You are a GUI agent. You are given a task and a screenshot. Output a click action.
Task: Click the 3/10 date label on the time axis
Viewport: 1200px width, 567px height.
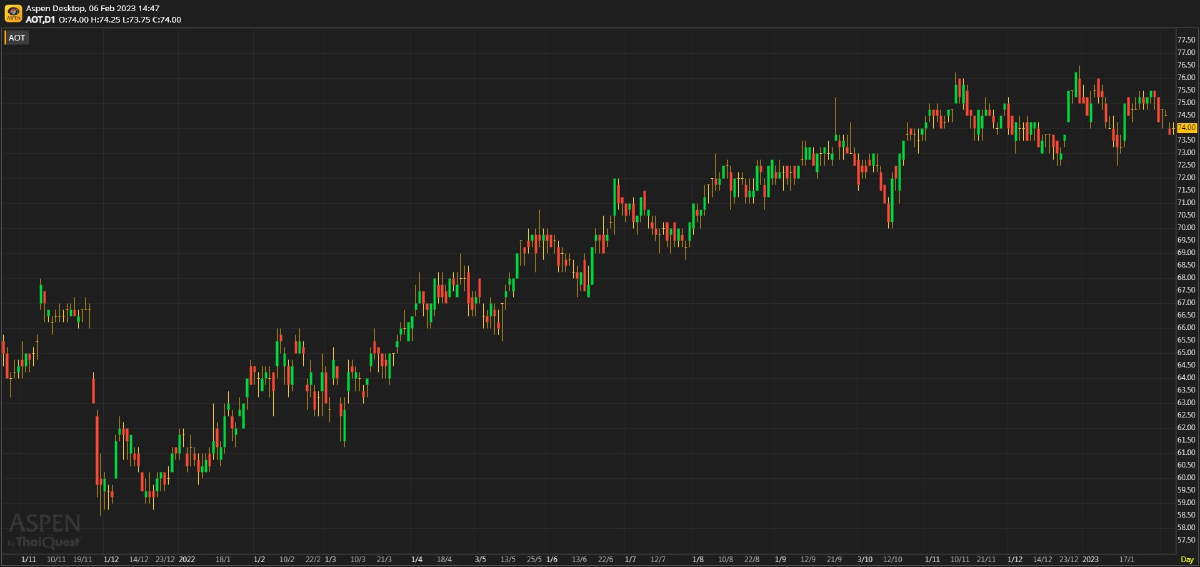pyautogui.click(x=865, y=559)
